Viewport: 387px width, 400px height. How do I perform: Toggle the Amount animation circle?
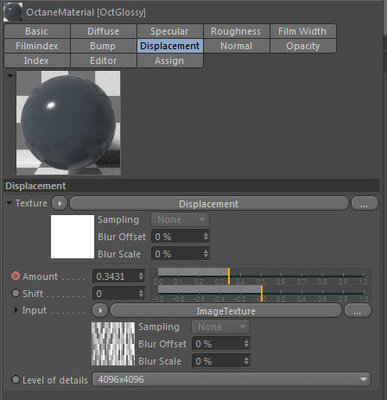click(15, 276)
